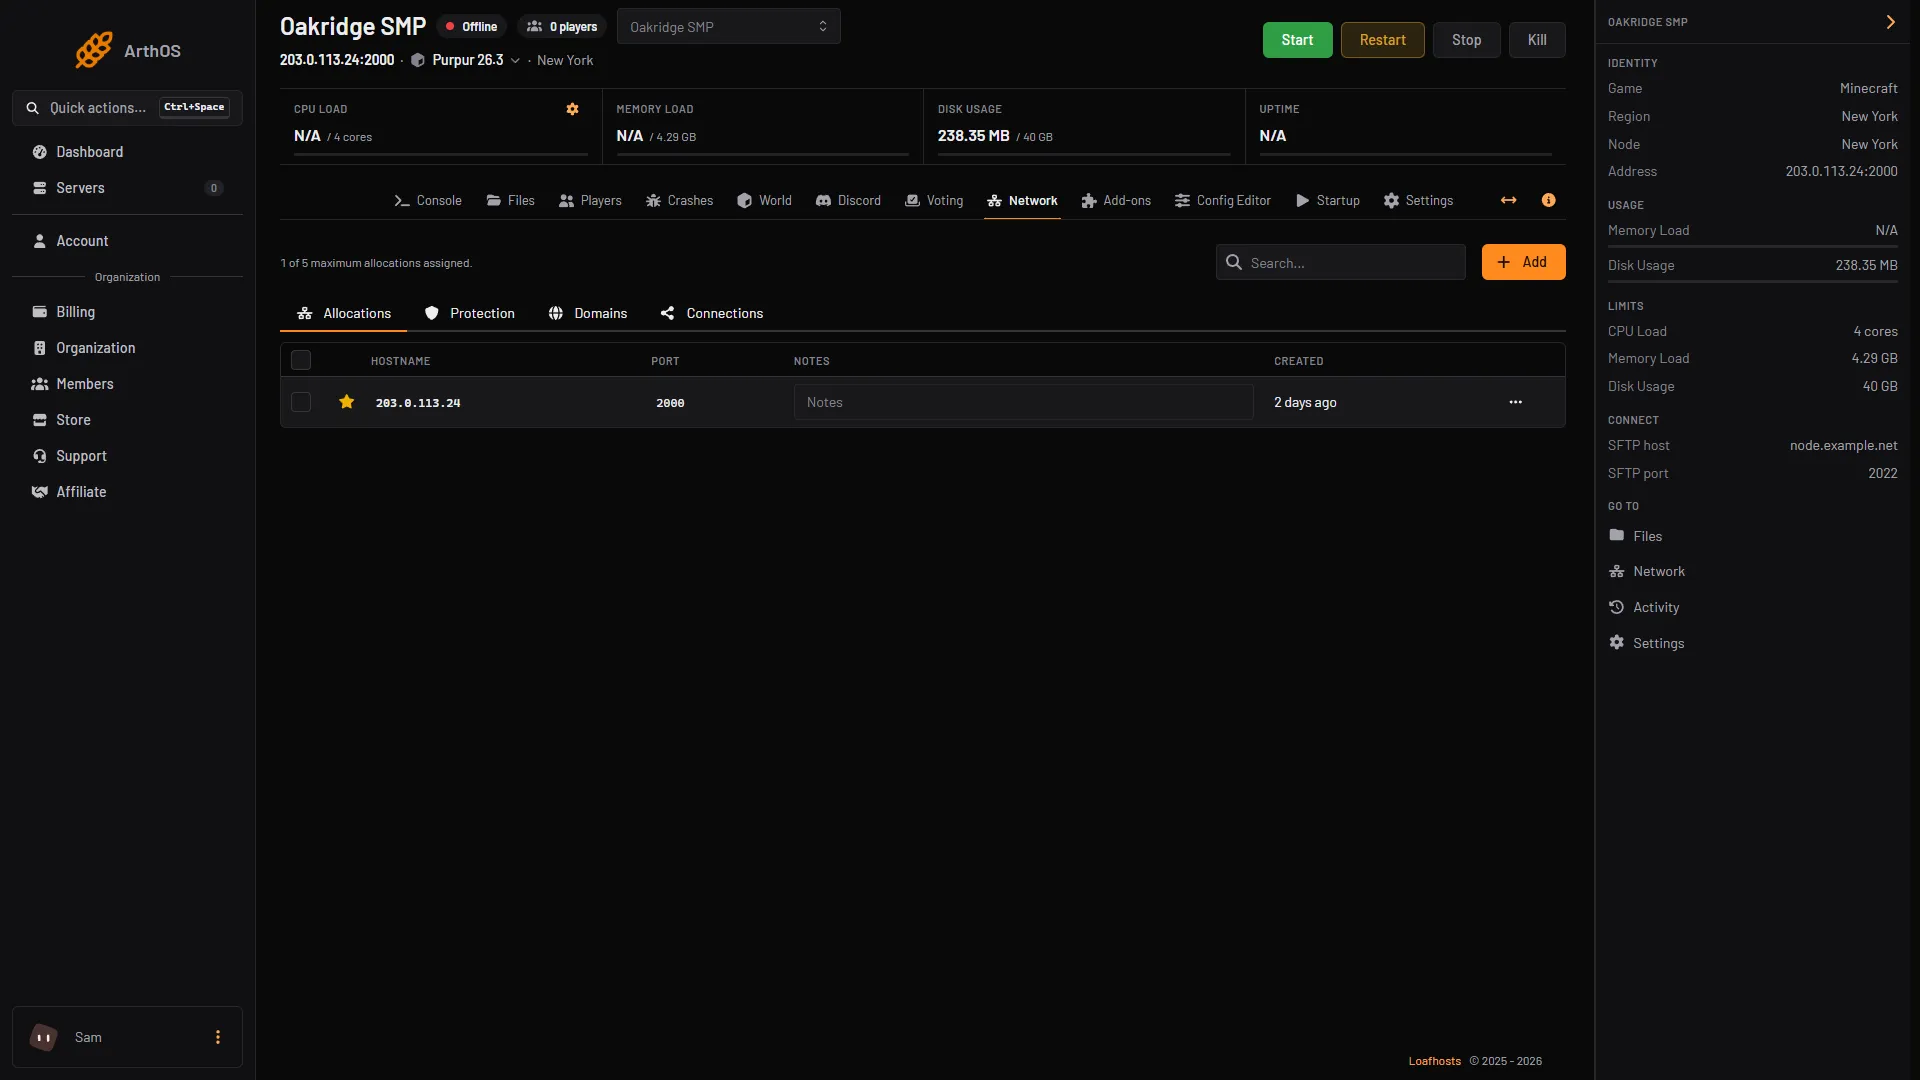Go to Settings in the right panel

coord(1646,643)
